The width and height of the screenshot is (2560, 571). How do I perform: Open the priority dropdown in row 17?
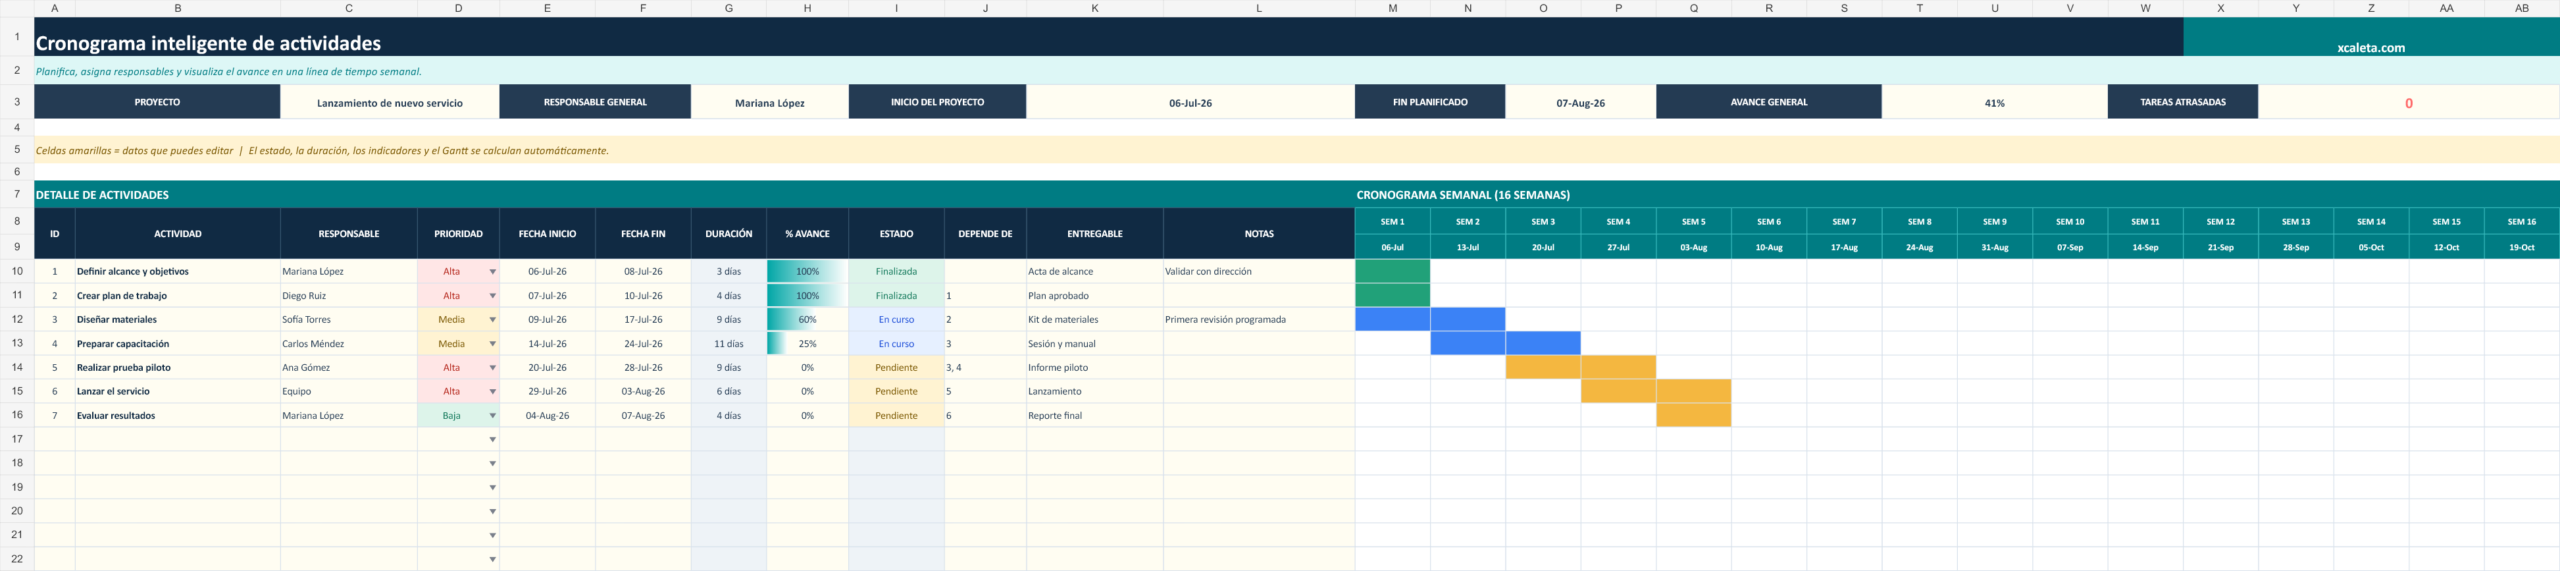pos(492,439)
